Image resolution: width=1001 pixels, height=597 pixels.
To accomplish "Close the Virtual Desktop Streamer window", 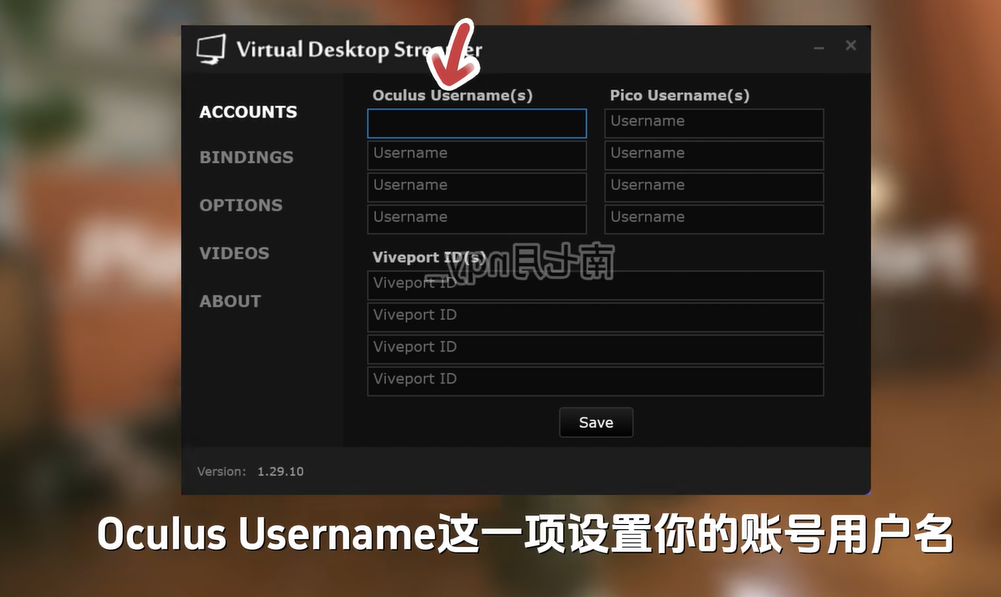I will [851, 45].
